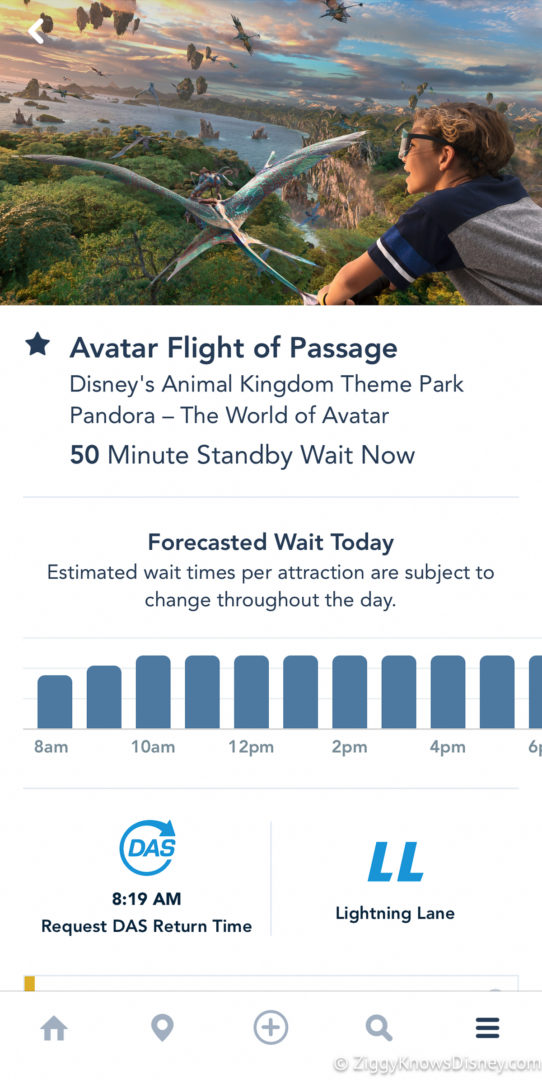
Task: Open the Home tab icon
Action: [x=54, y=1029]
